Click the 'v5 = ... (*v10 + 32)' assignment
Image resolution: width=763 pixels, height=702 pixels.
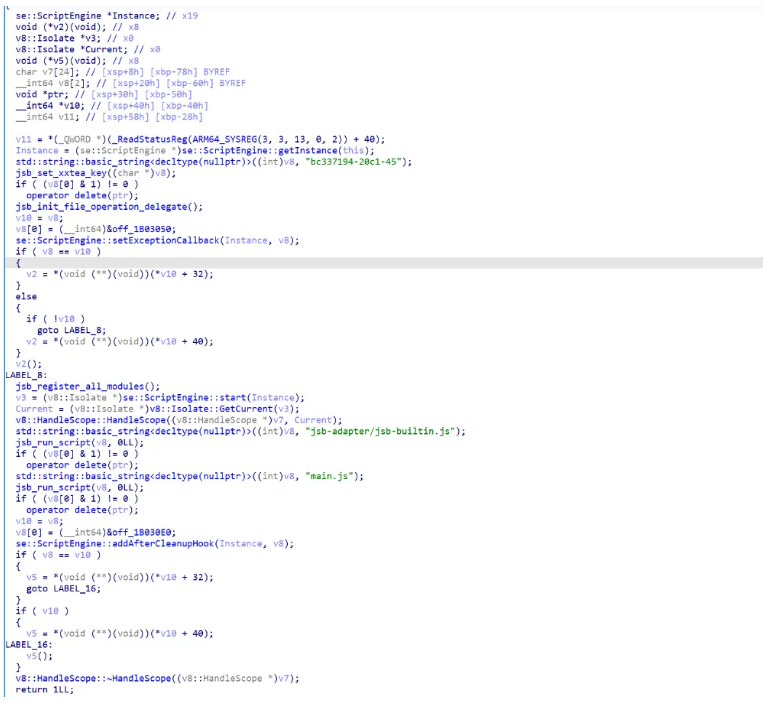click(120, 577)
